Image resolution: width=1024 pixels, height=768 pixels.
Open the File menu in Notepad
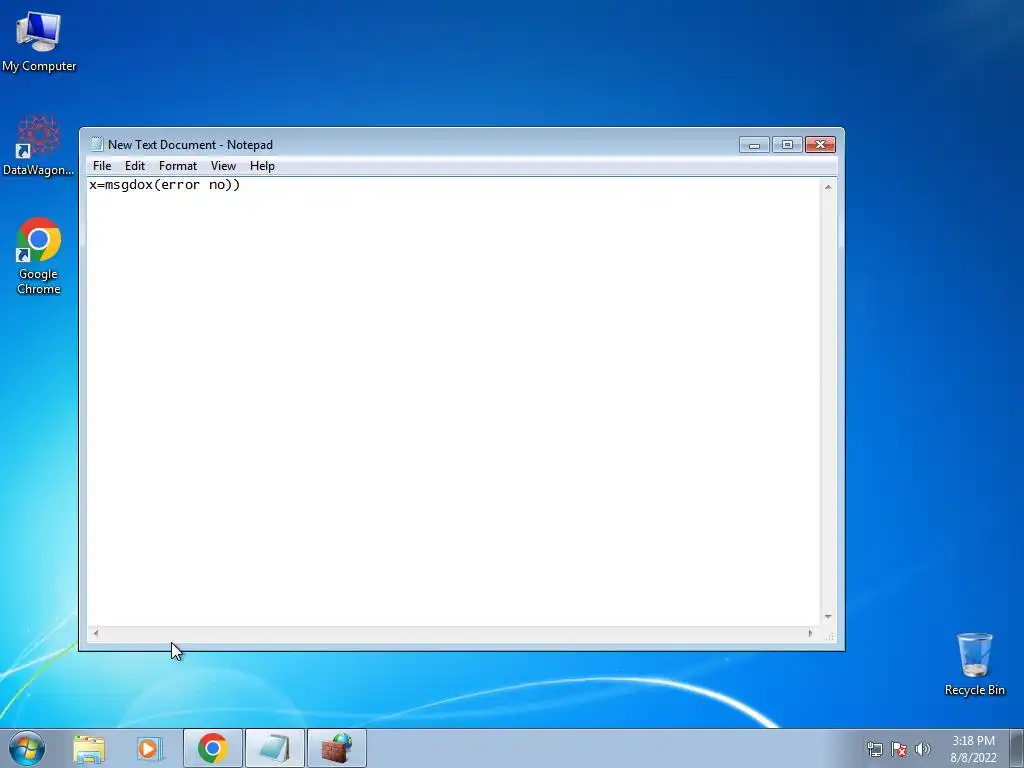[102, 166]
